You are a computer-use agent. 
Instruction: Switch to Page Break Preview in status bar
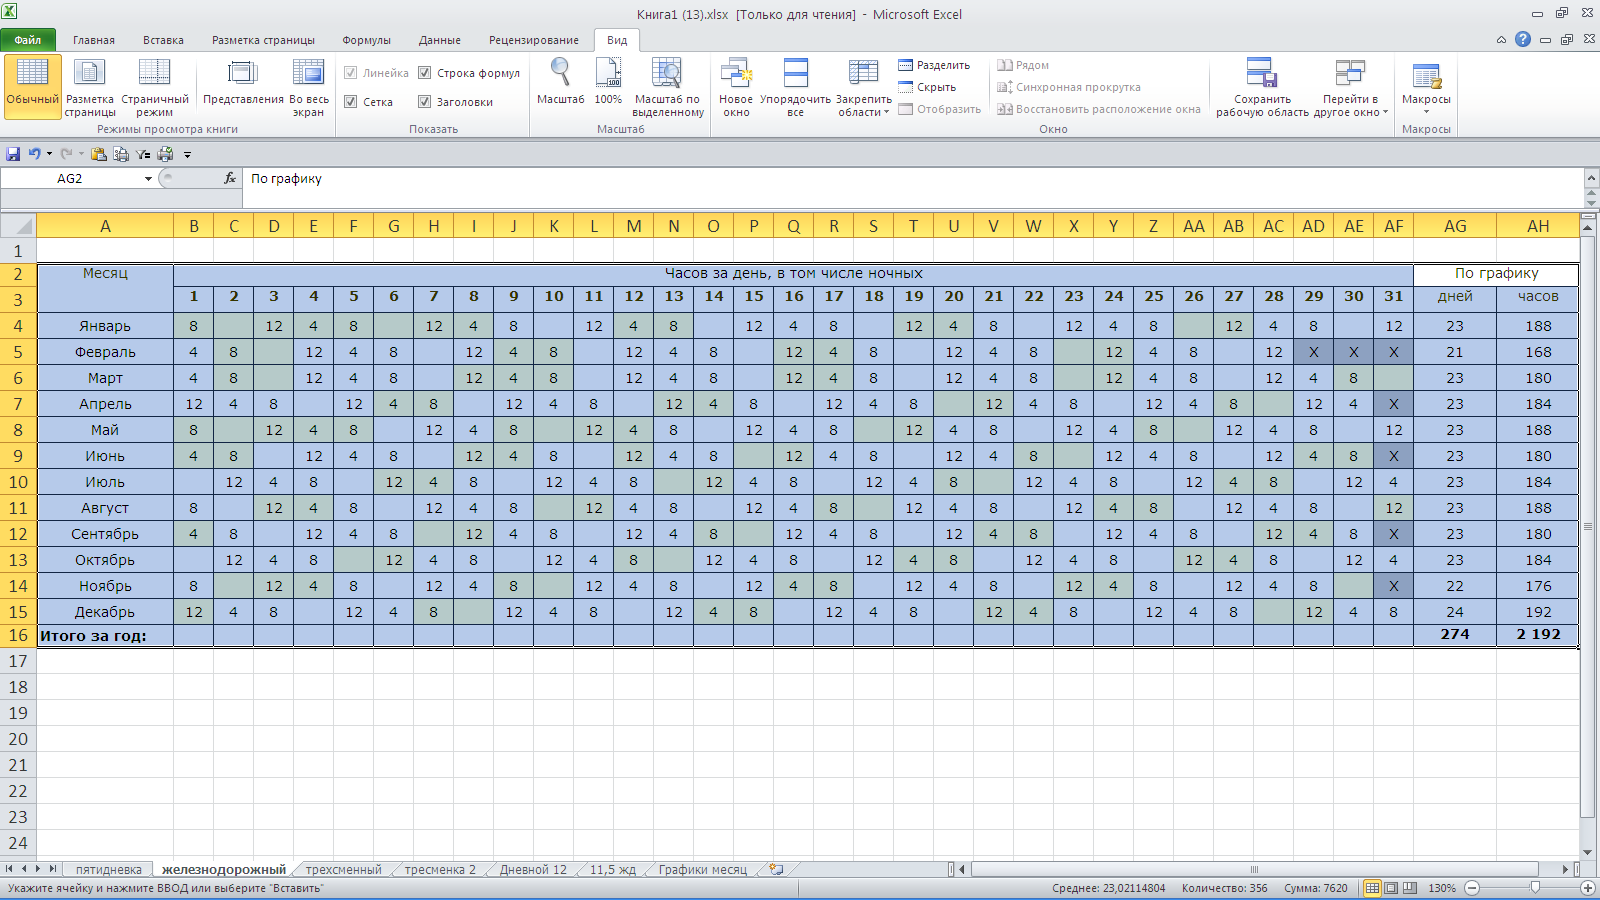(1409, 888)
